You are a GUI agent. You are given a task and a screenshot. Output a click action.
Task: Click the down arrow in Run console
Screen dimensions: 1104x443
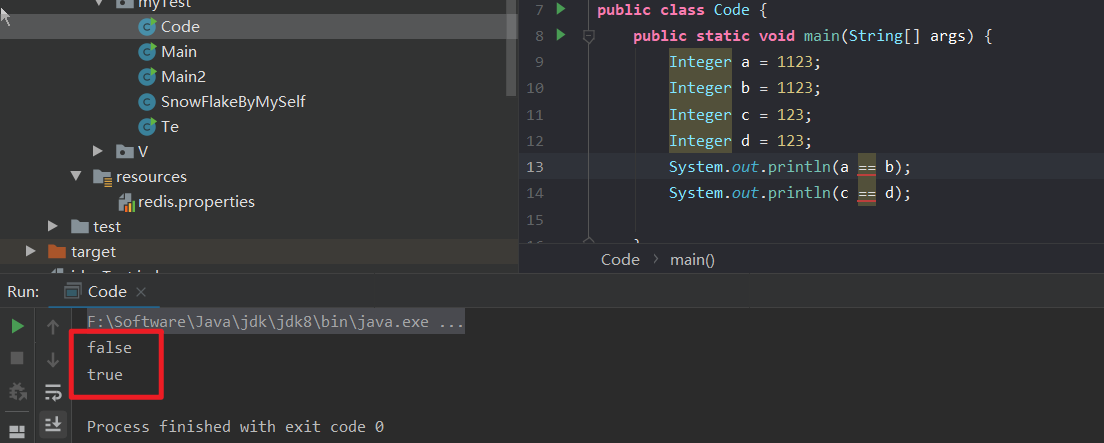(x=53, y=360)
